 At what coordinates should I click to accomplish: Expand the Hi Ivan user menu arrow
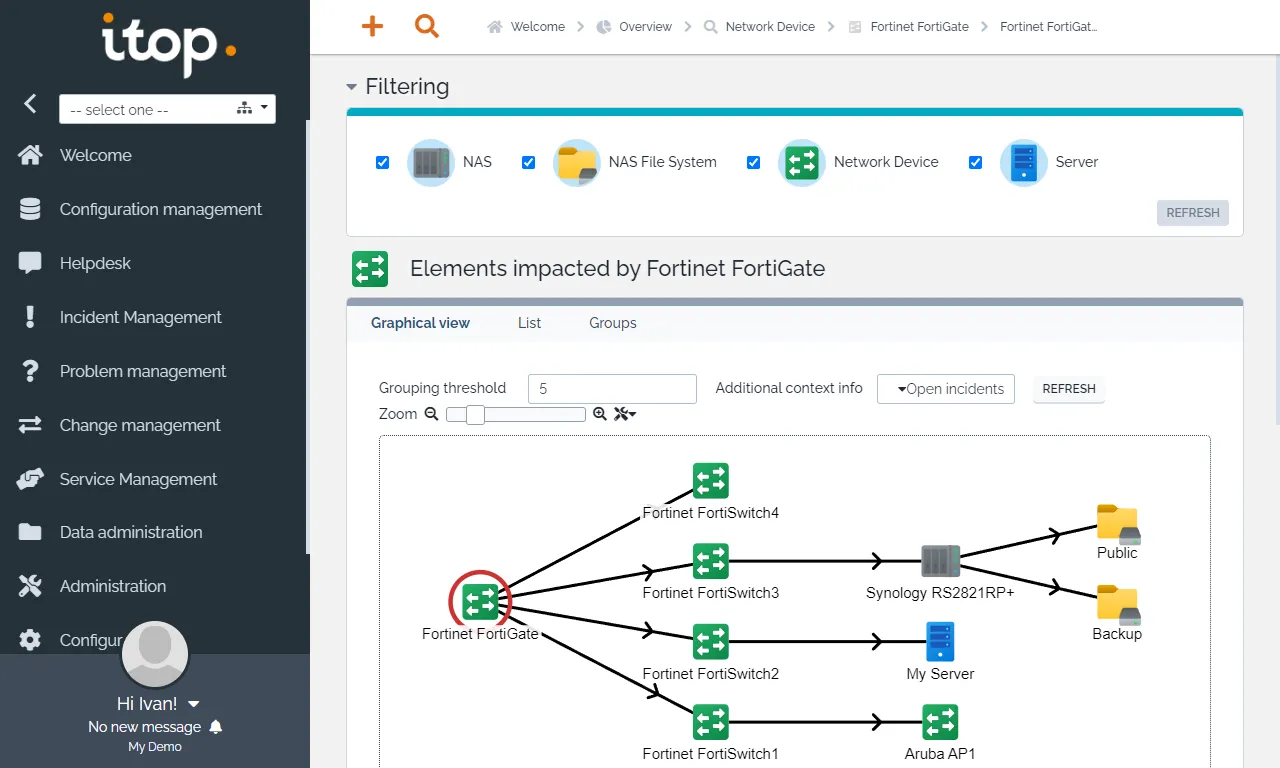[x=194, y=704]
